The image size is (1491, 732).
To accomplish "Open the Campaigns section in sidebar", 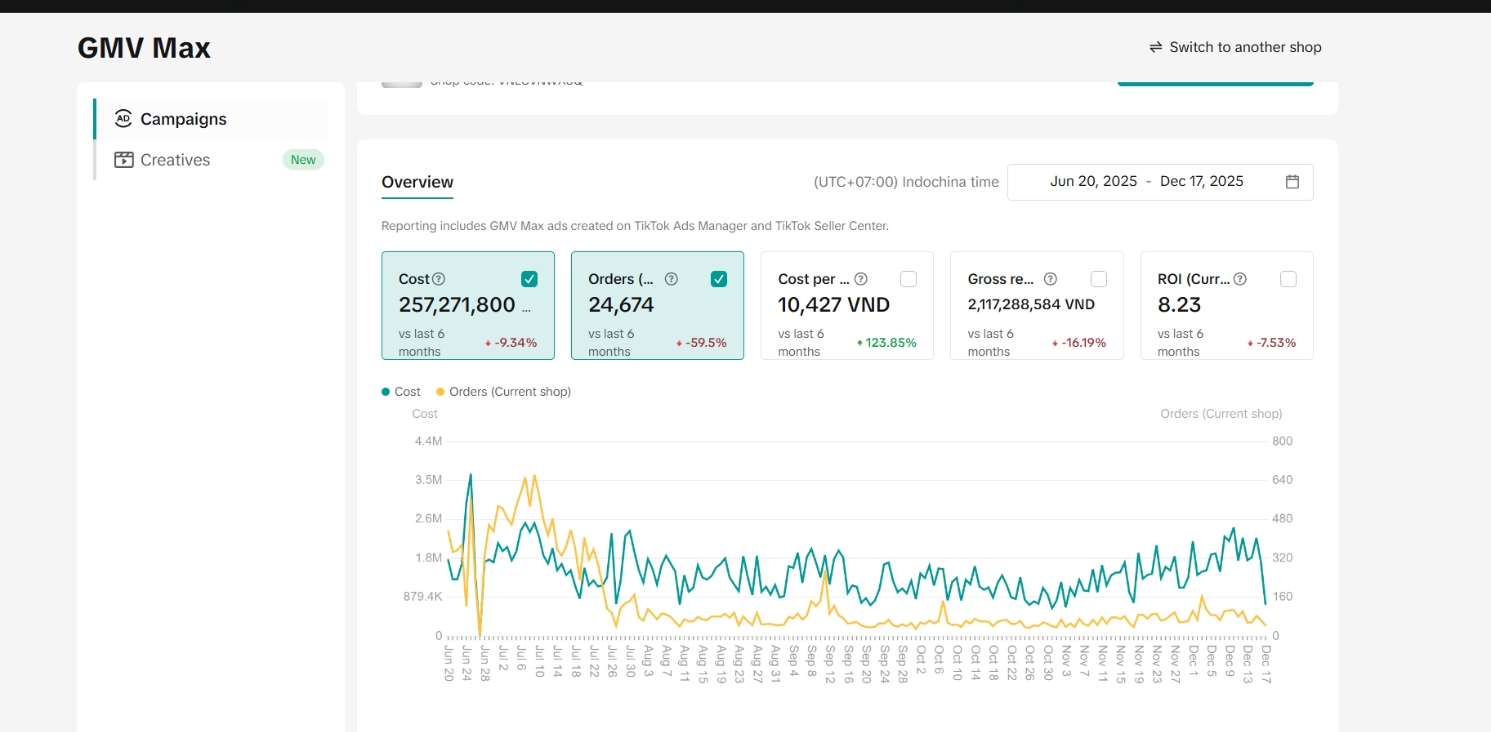I will coord(211,119).
